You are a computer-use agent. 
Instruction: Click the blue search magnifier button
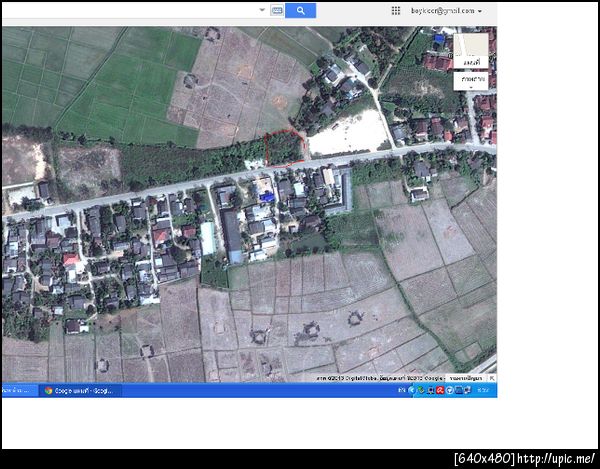tap(300, 11)
